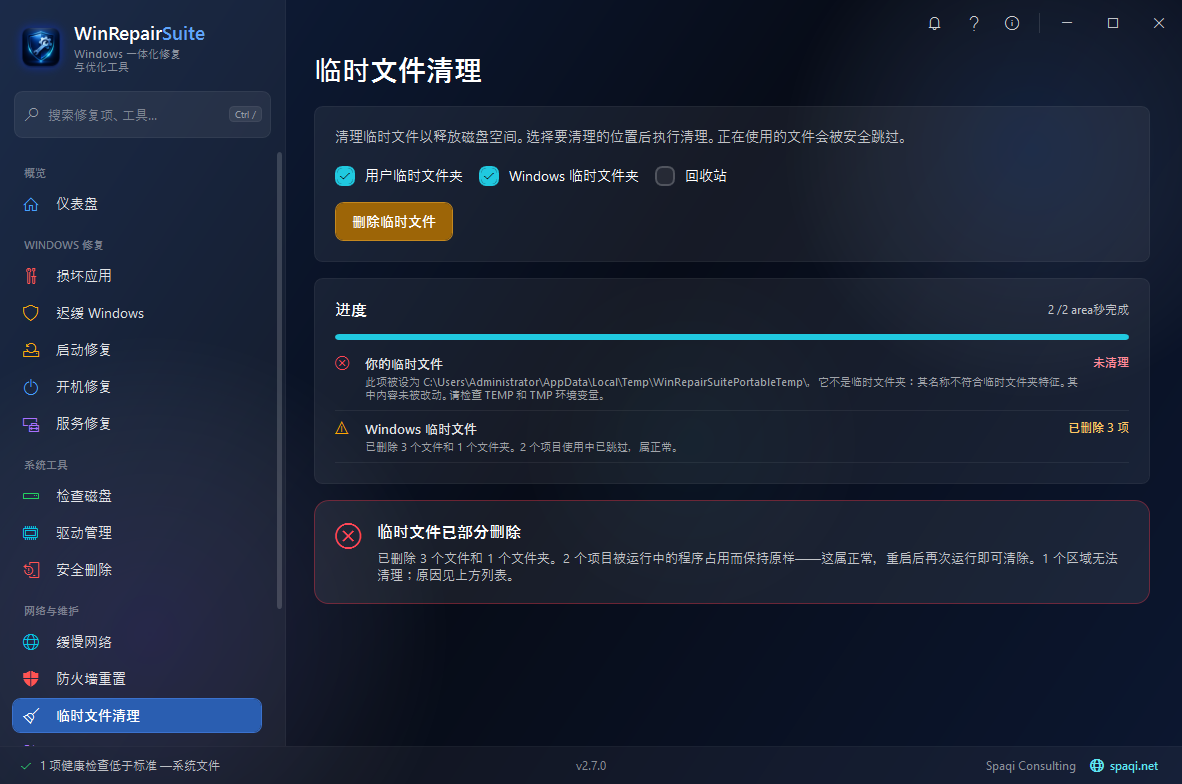Click the 临时文件已部分删除 heading
The height and width of the screenshot is (784, 1182).
click(x=449, y=532)
